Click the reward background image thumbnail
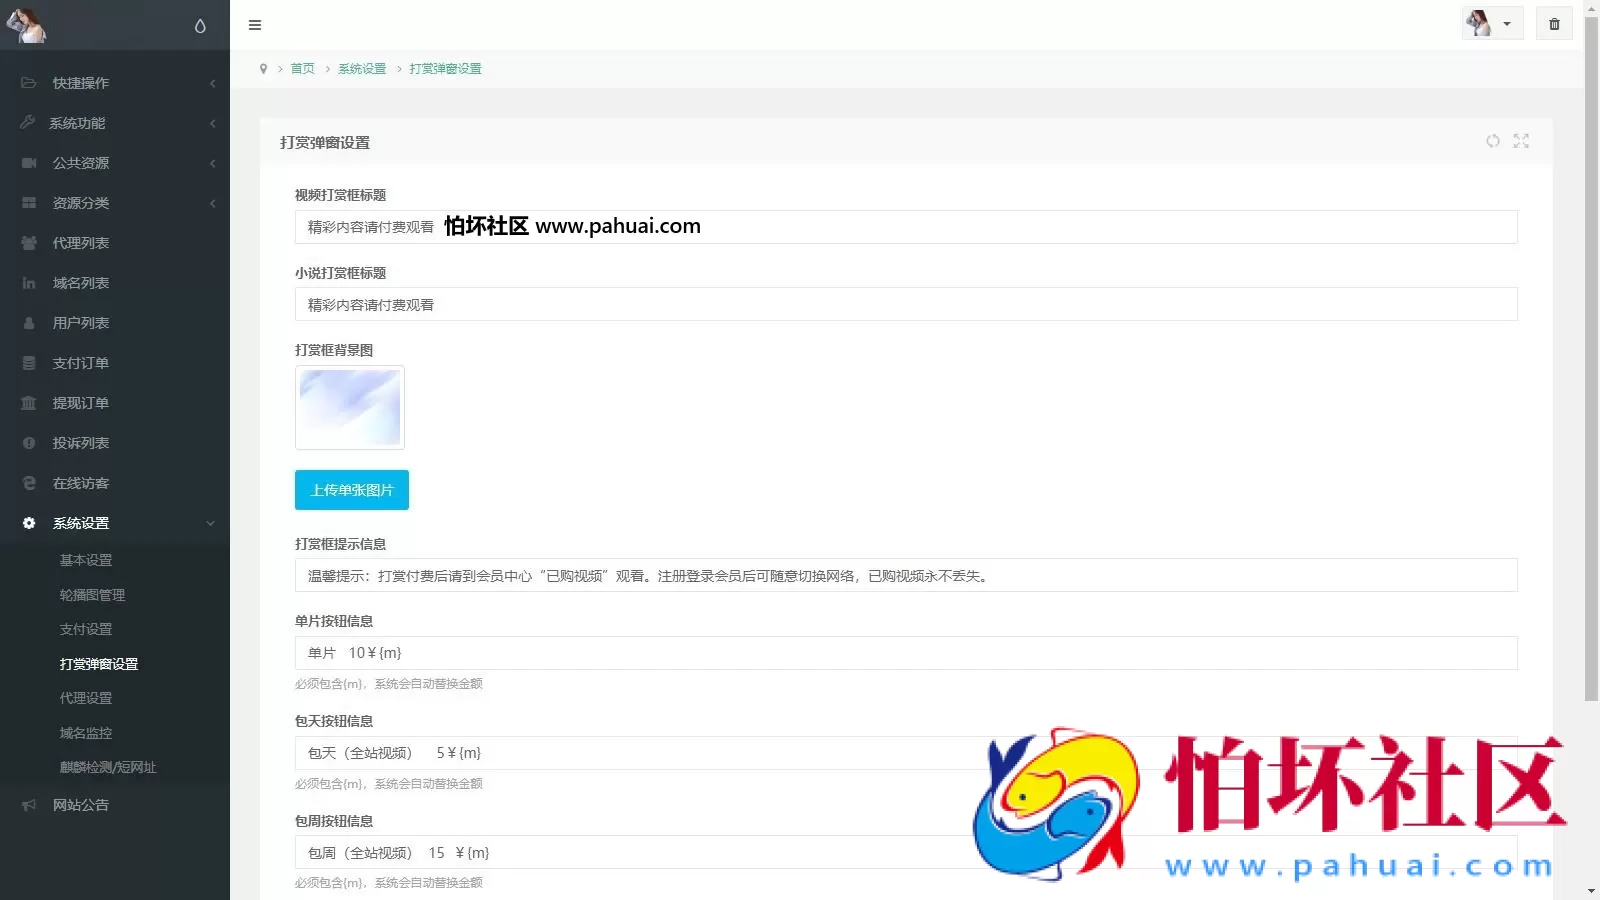The height and width of the screenshot is (900, 1600). pos(349,407)
